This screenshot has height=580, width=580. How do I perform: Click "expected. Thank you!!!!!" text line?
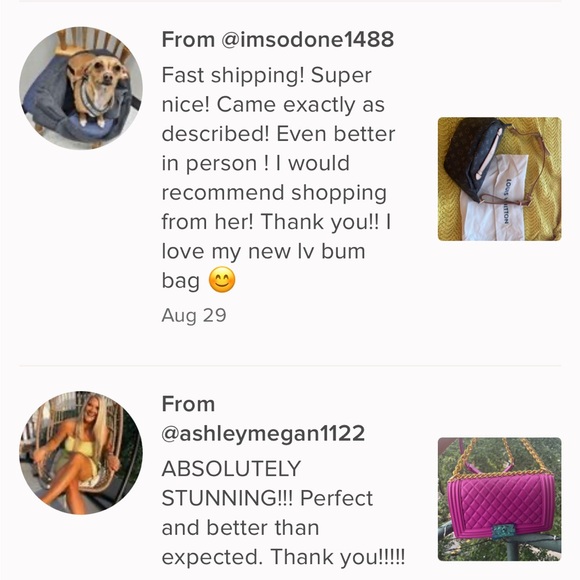coord(283,557)
